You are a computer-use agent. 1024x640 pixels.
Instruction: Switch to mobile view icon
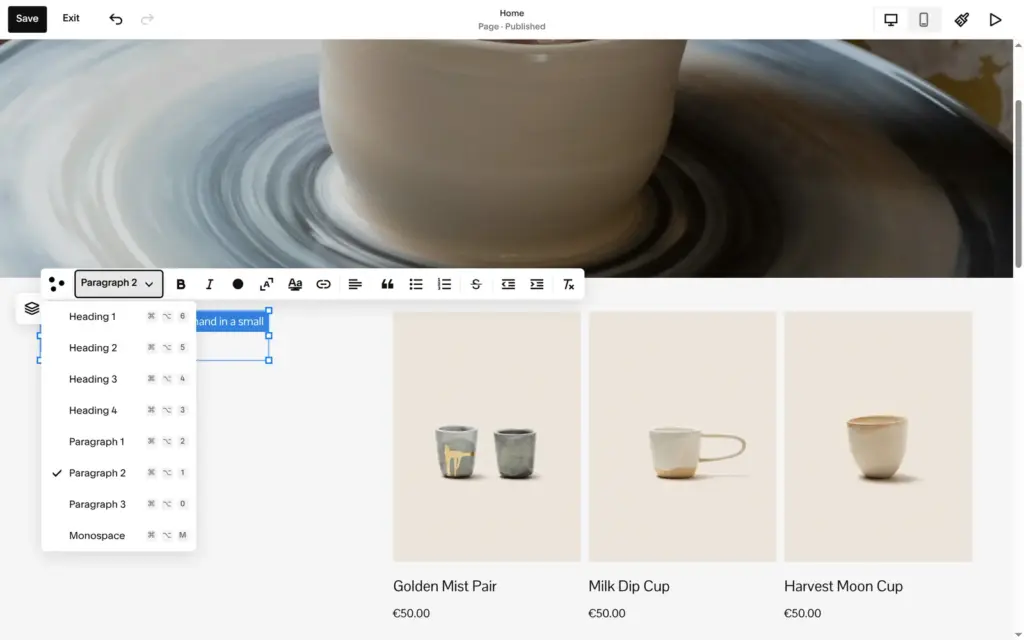coord(923,20)
